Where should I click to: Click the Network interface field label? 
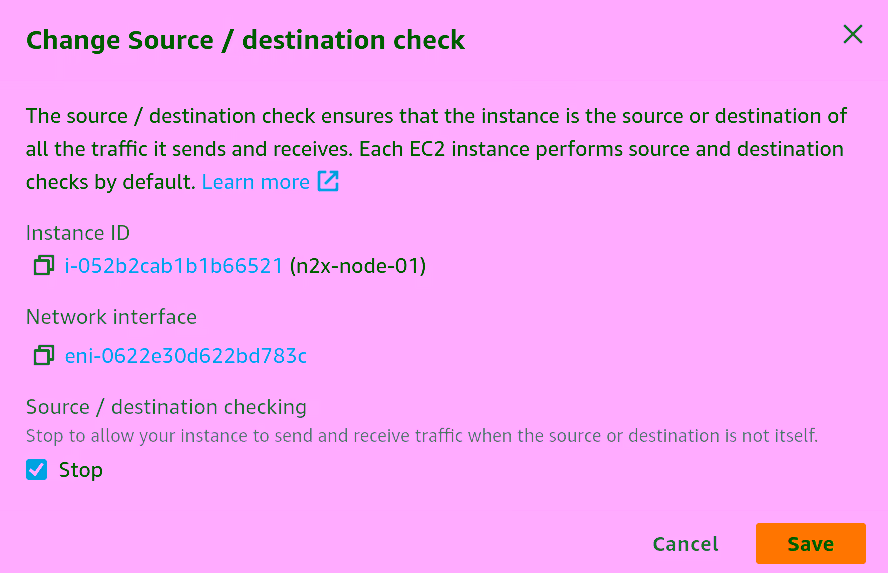pyautogui.click(x=111, y=317)
